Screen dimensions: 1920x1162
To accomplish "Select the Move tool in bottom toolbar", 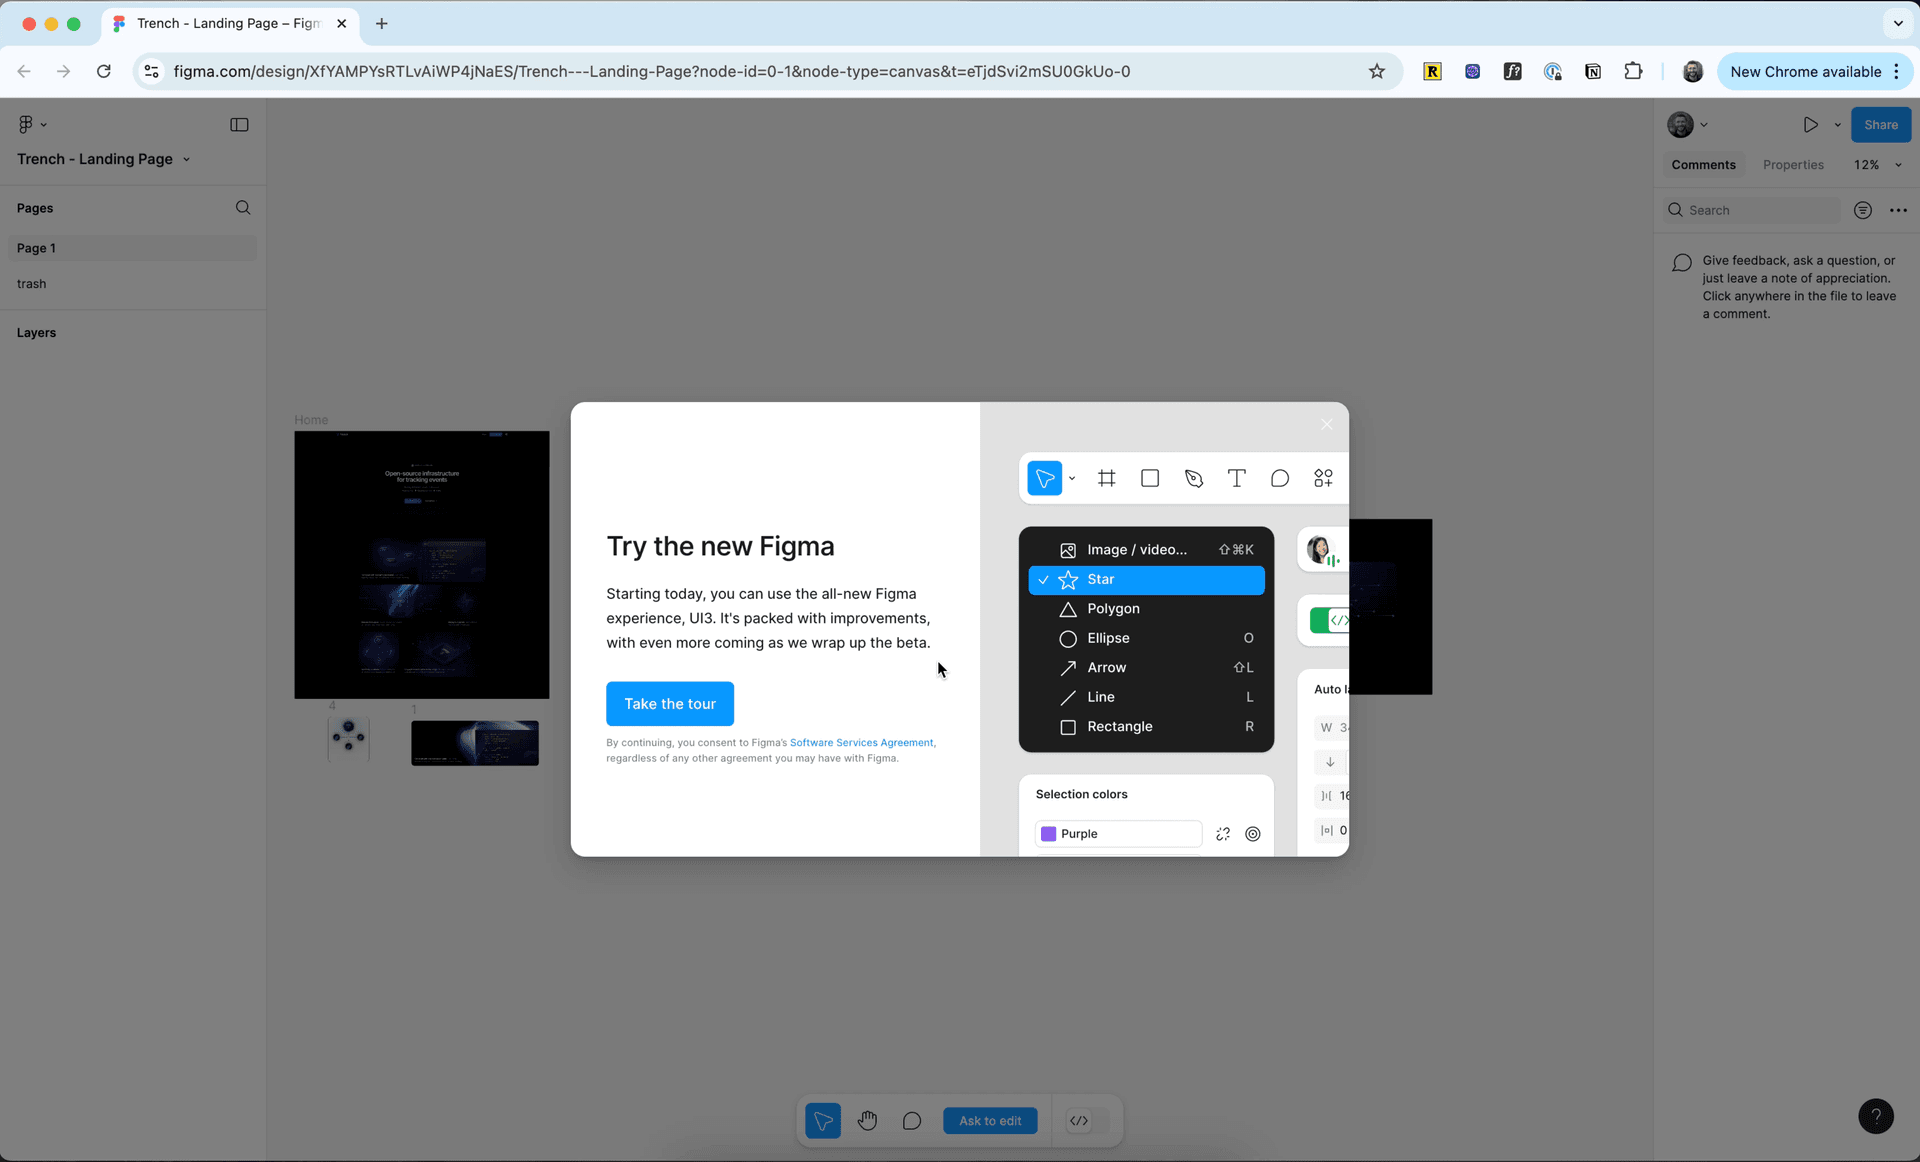I will tap(823, 1120).
